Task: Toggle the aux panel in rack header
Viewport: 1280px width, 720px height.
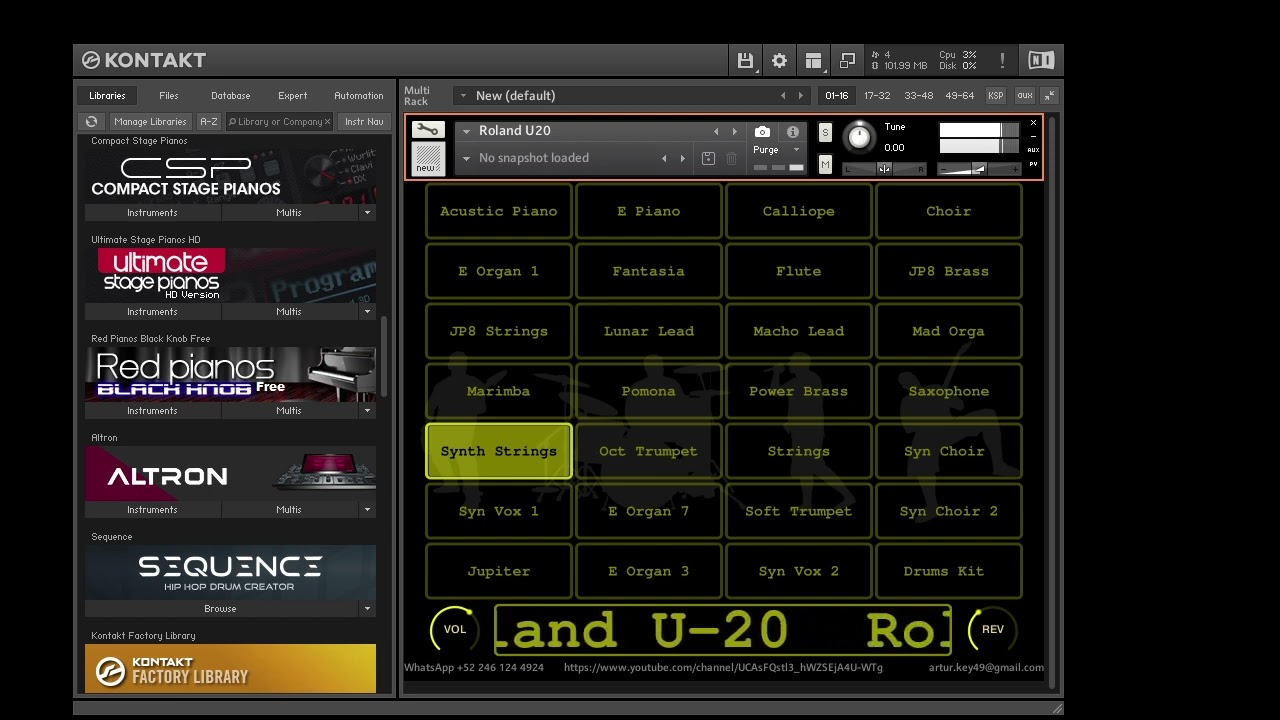Action: click(1025, 96)
